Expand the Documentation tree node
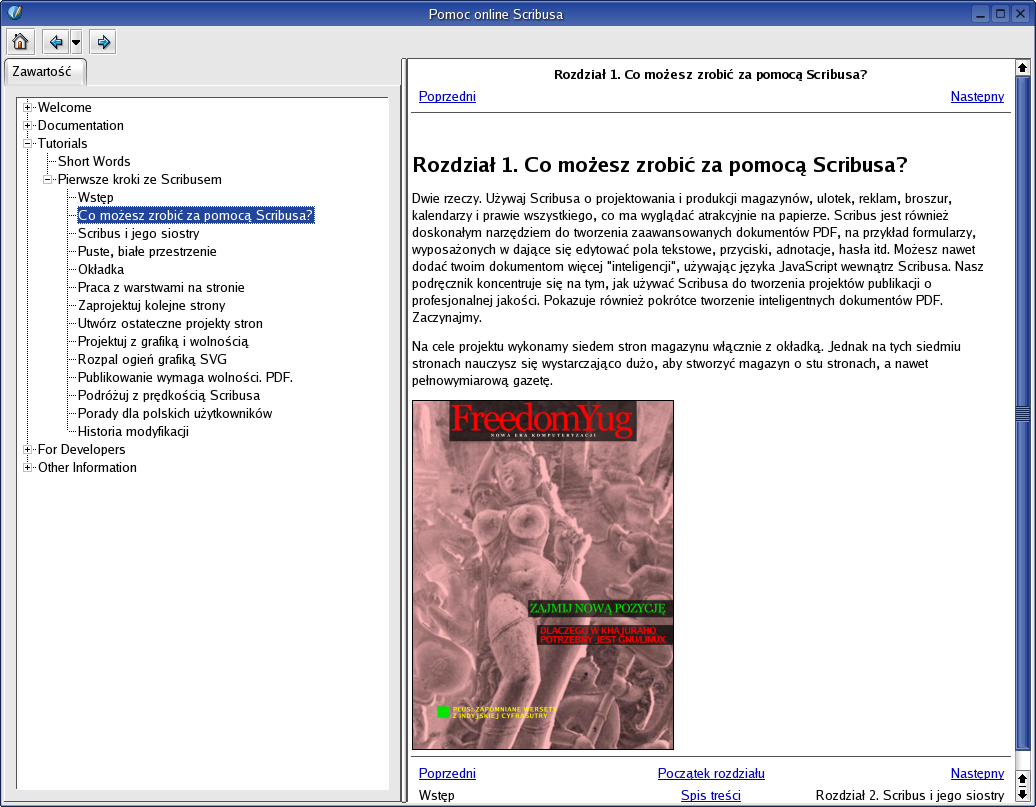Screen dimensions: 1036x807 point(28,126)
